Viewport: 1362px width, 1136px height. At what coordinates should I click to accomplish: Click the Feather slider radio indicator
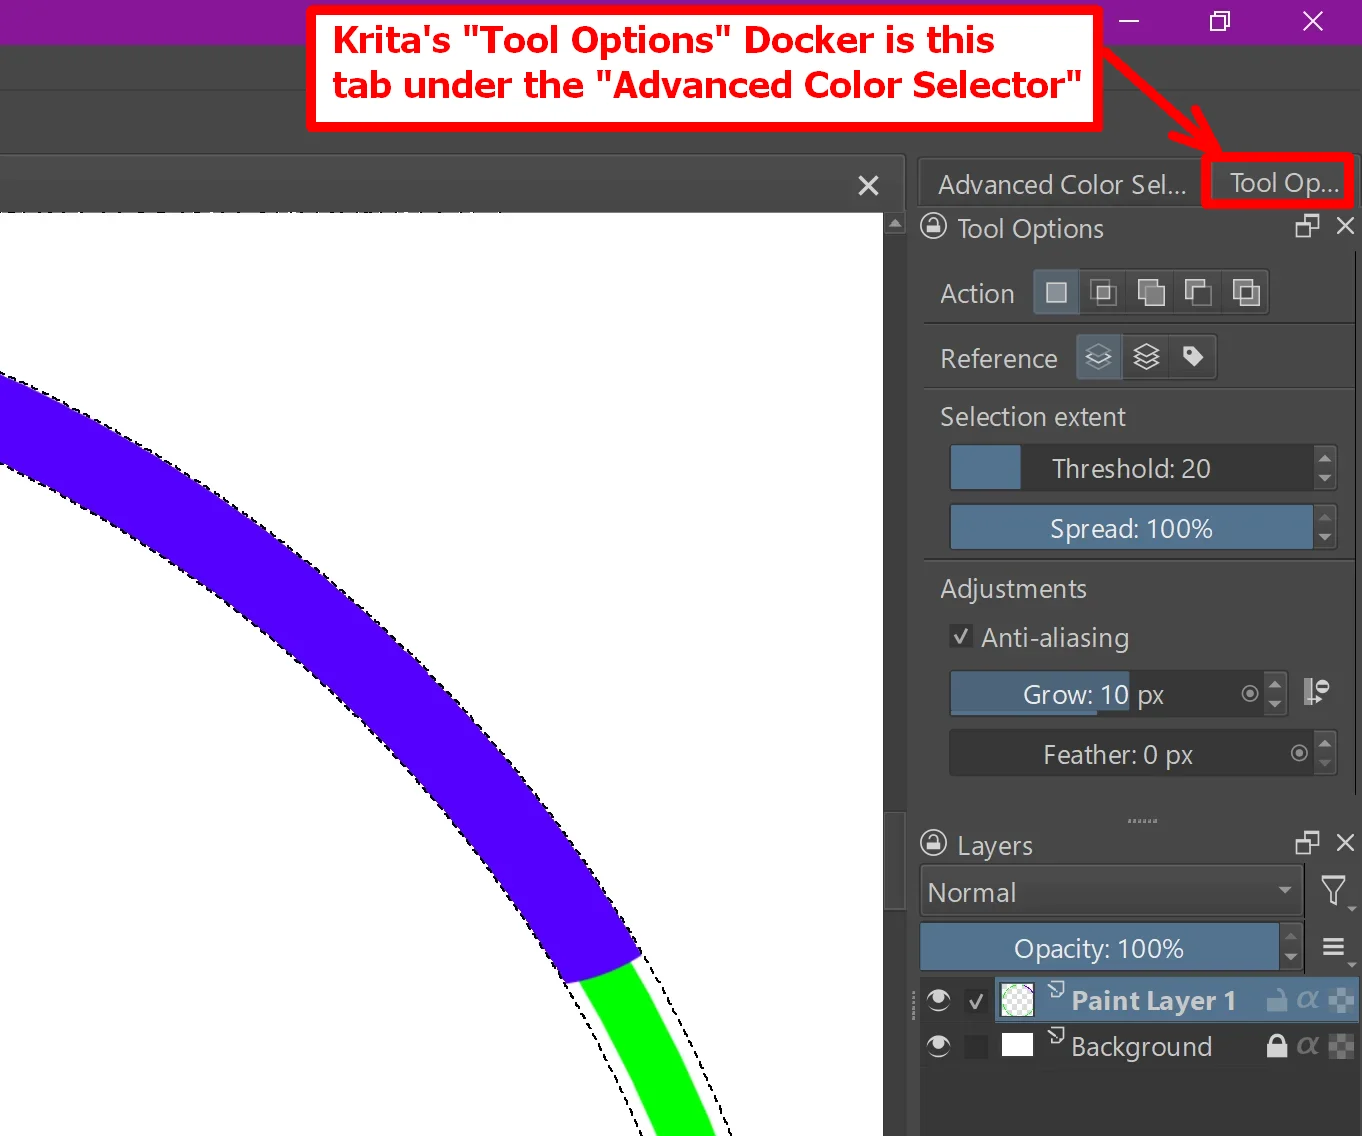[x=1299, y=753]
